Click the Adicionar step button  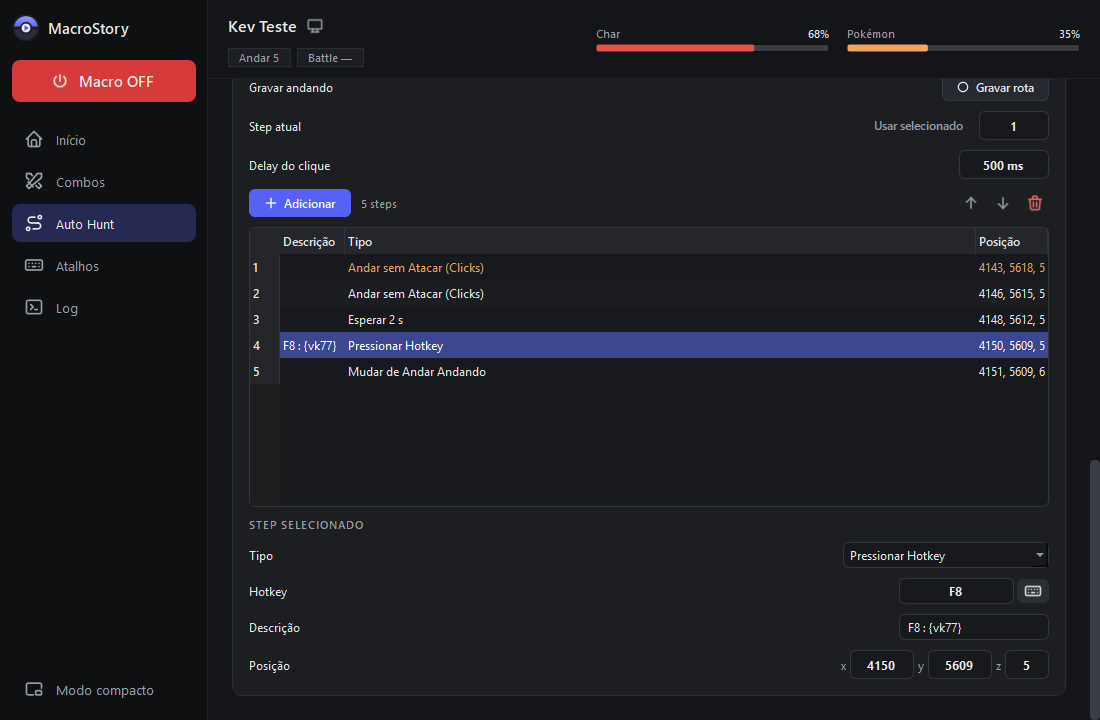pos(300,204)
